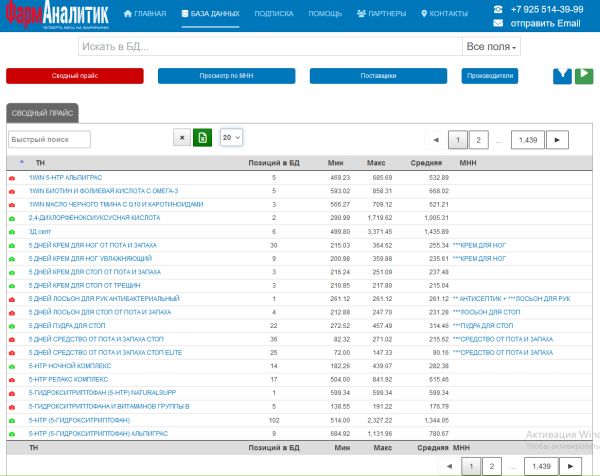Click the blue filter funnel icon
Screen dimensions: 600x476
(562, 76)
